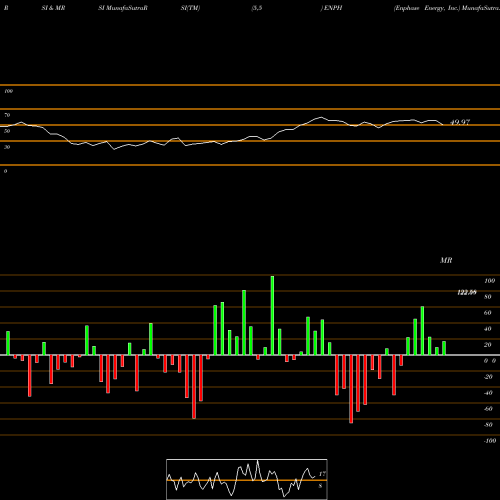Click the -40 label on the MR axis
Image resolution: width=500 pixels, height=500 pixels.
click(x=488, y=393)
